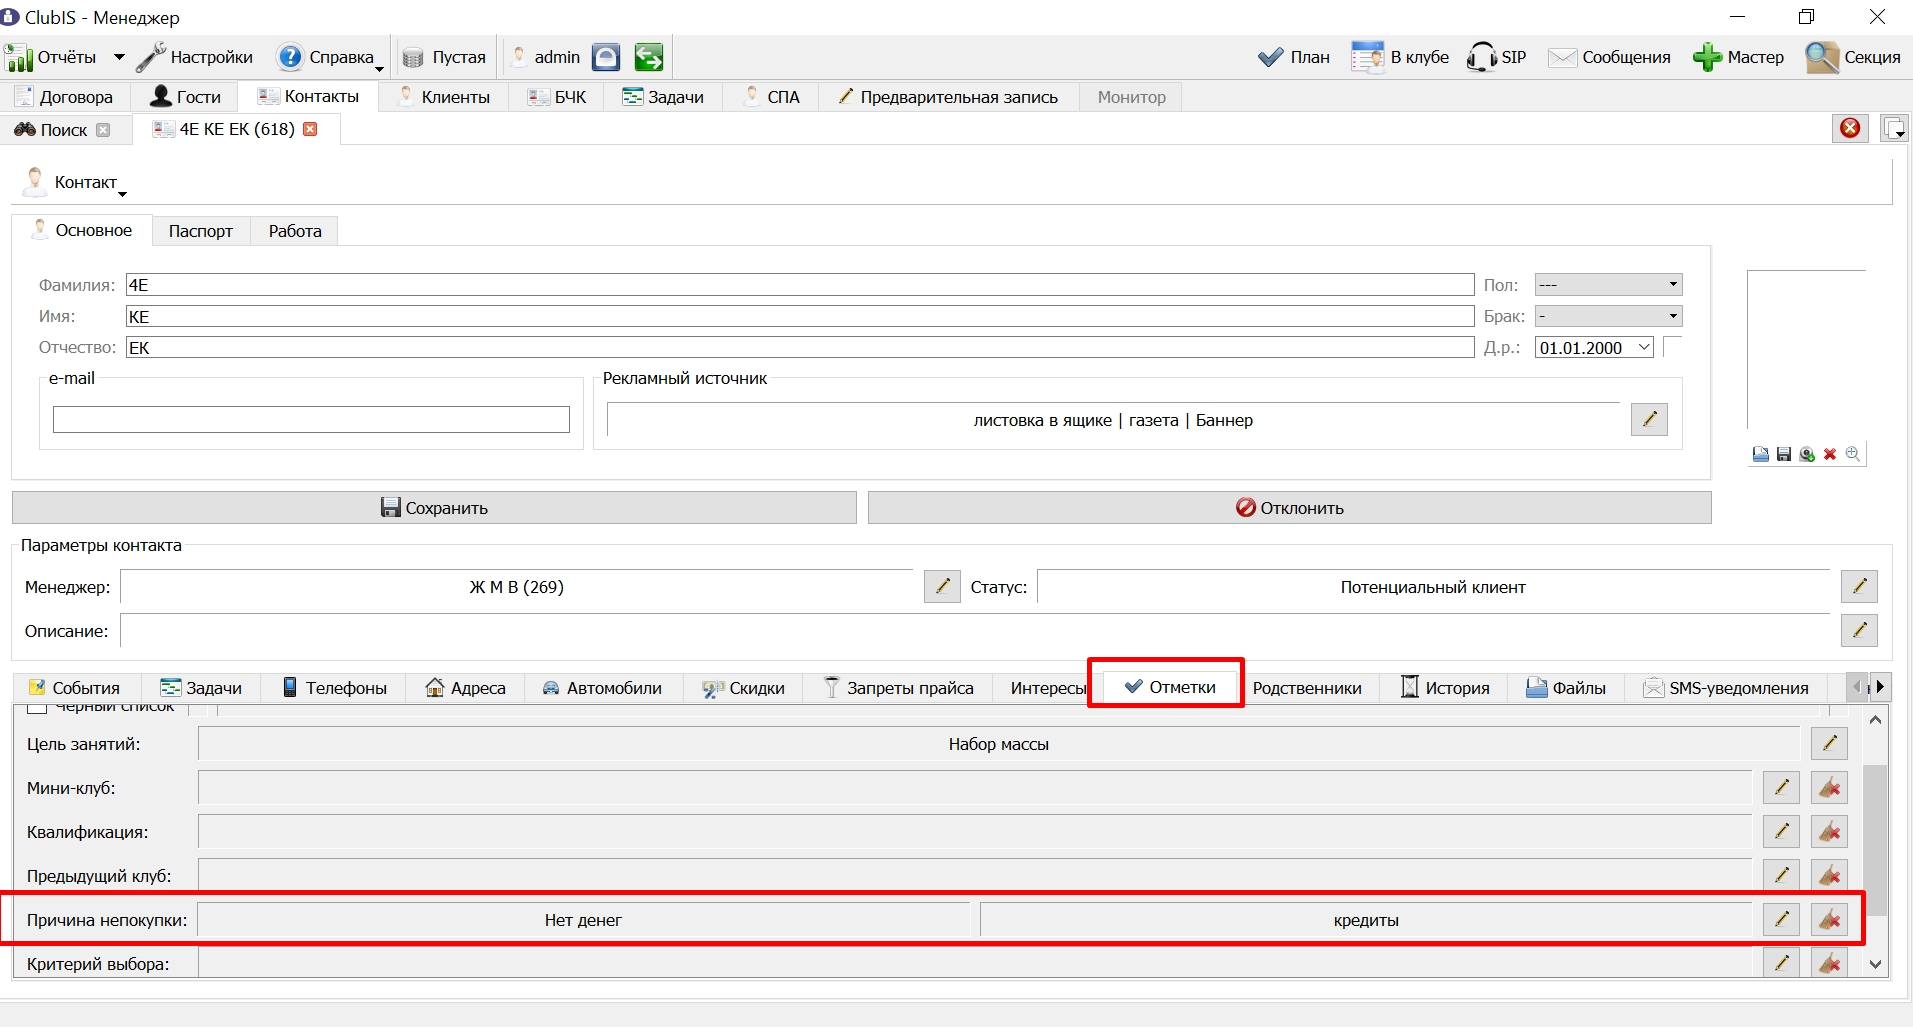Screen dimensions: 1913x1027
Task: Click the green switch-user icon beside admin
Action: tap(649, 57)
